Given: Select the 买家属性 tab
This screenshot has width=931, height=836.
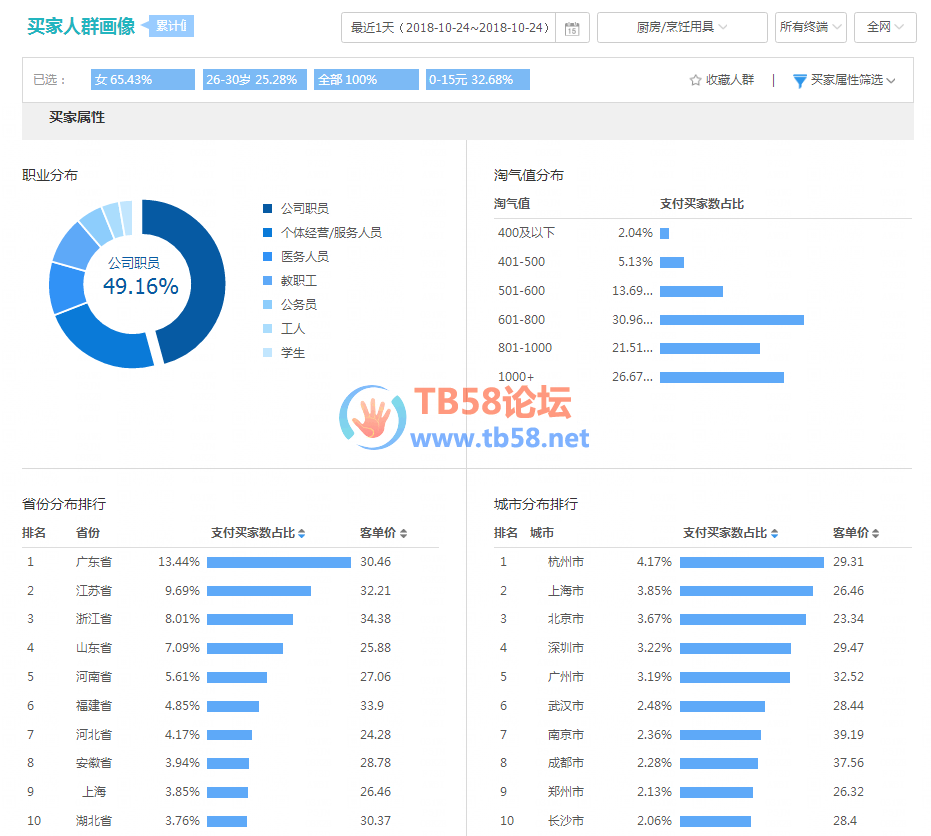Looking at the screenshot, I should pyautogui.click(x=77, y=118).
